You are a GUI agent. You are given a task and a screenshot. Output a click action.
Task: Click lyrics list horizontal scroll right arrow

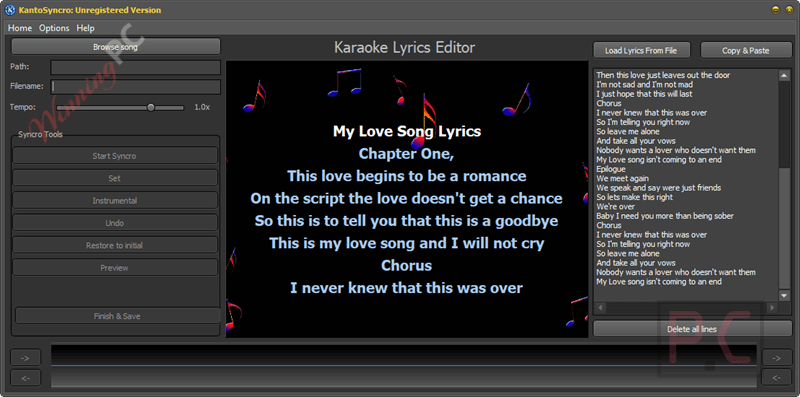click(772, 308)
